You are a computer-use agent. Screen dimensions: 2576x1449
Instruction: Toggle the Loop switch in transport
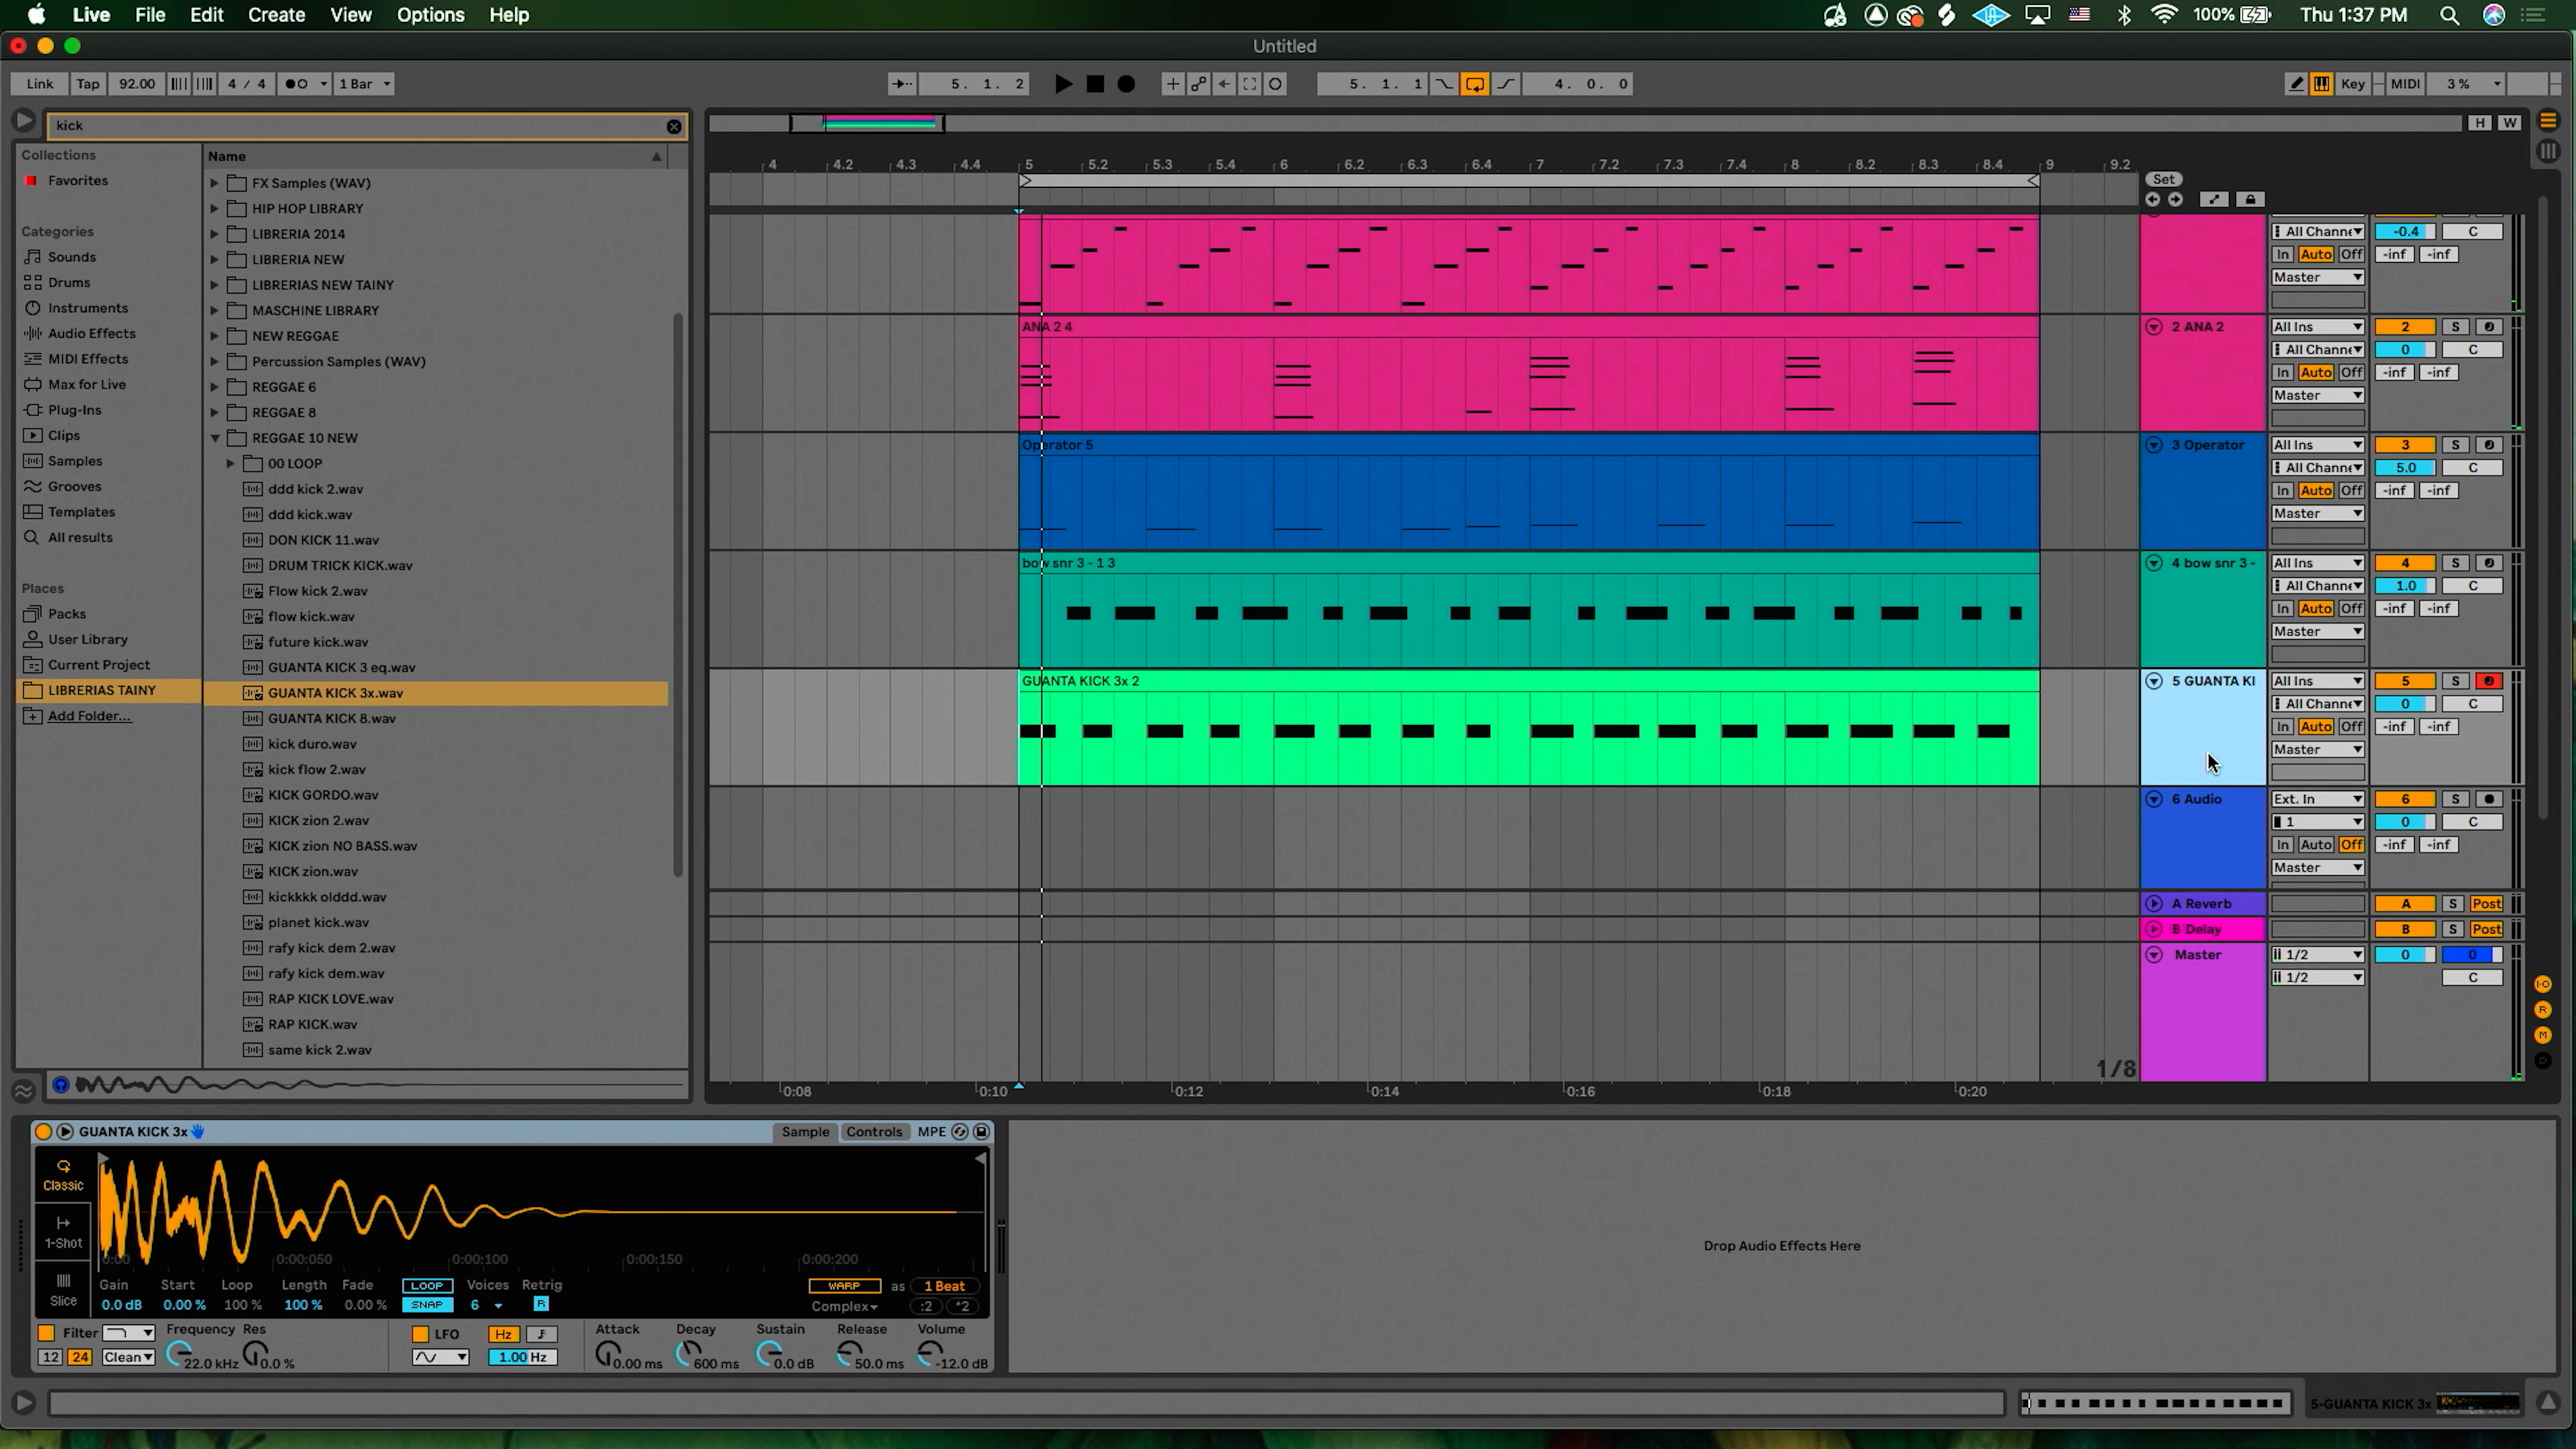coord(1474,84)
